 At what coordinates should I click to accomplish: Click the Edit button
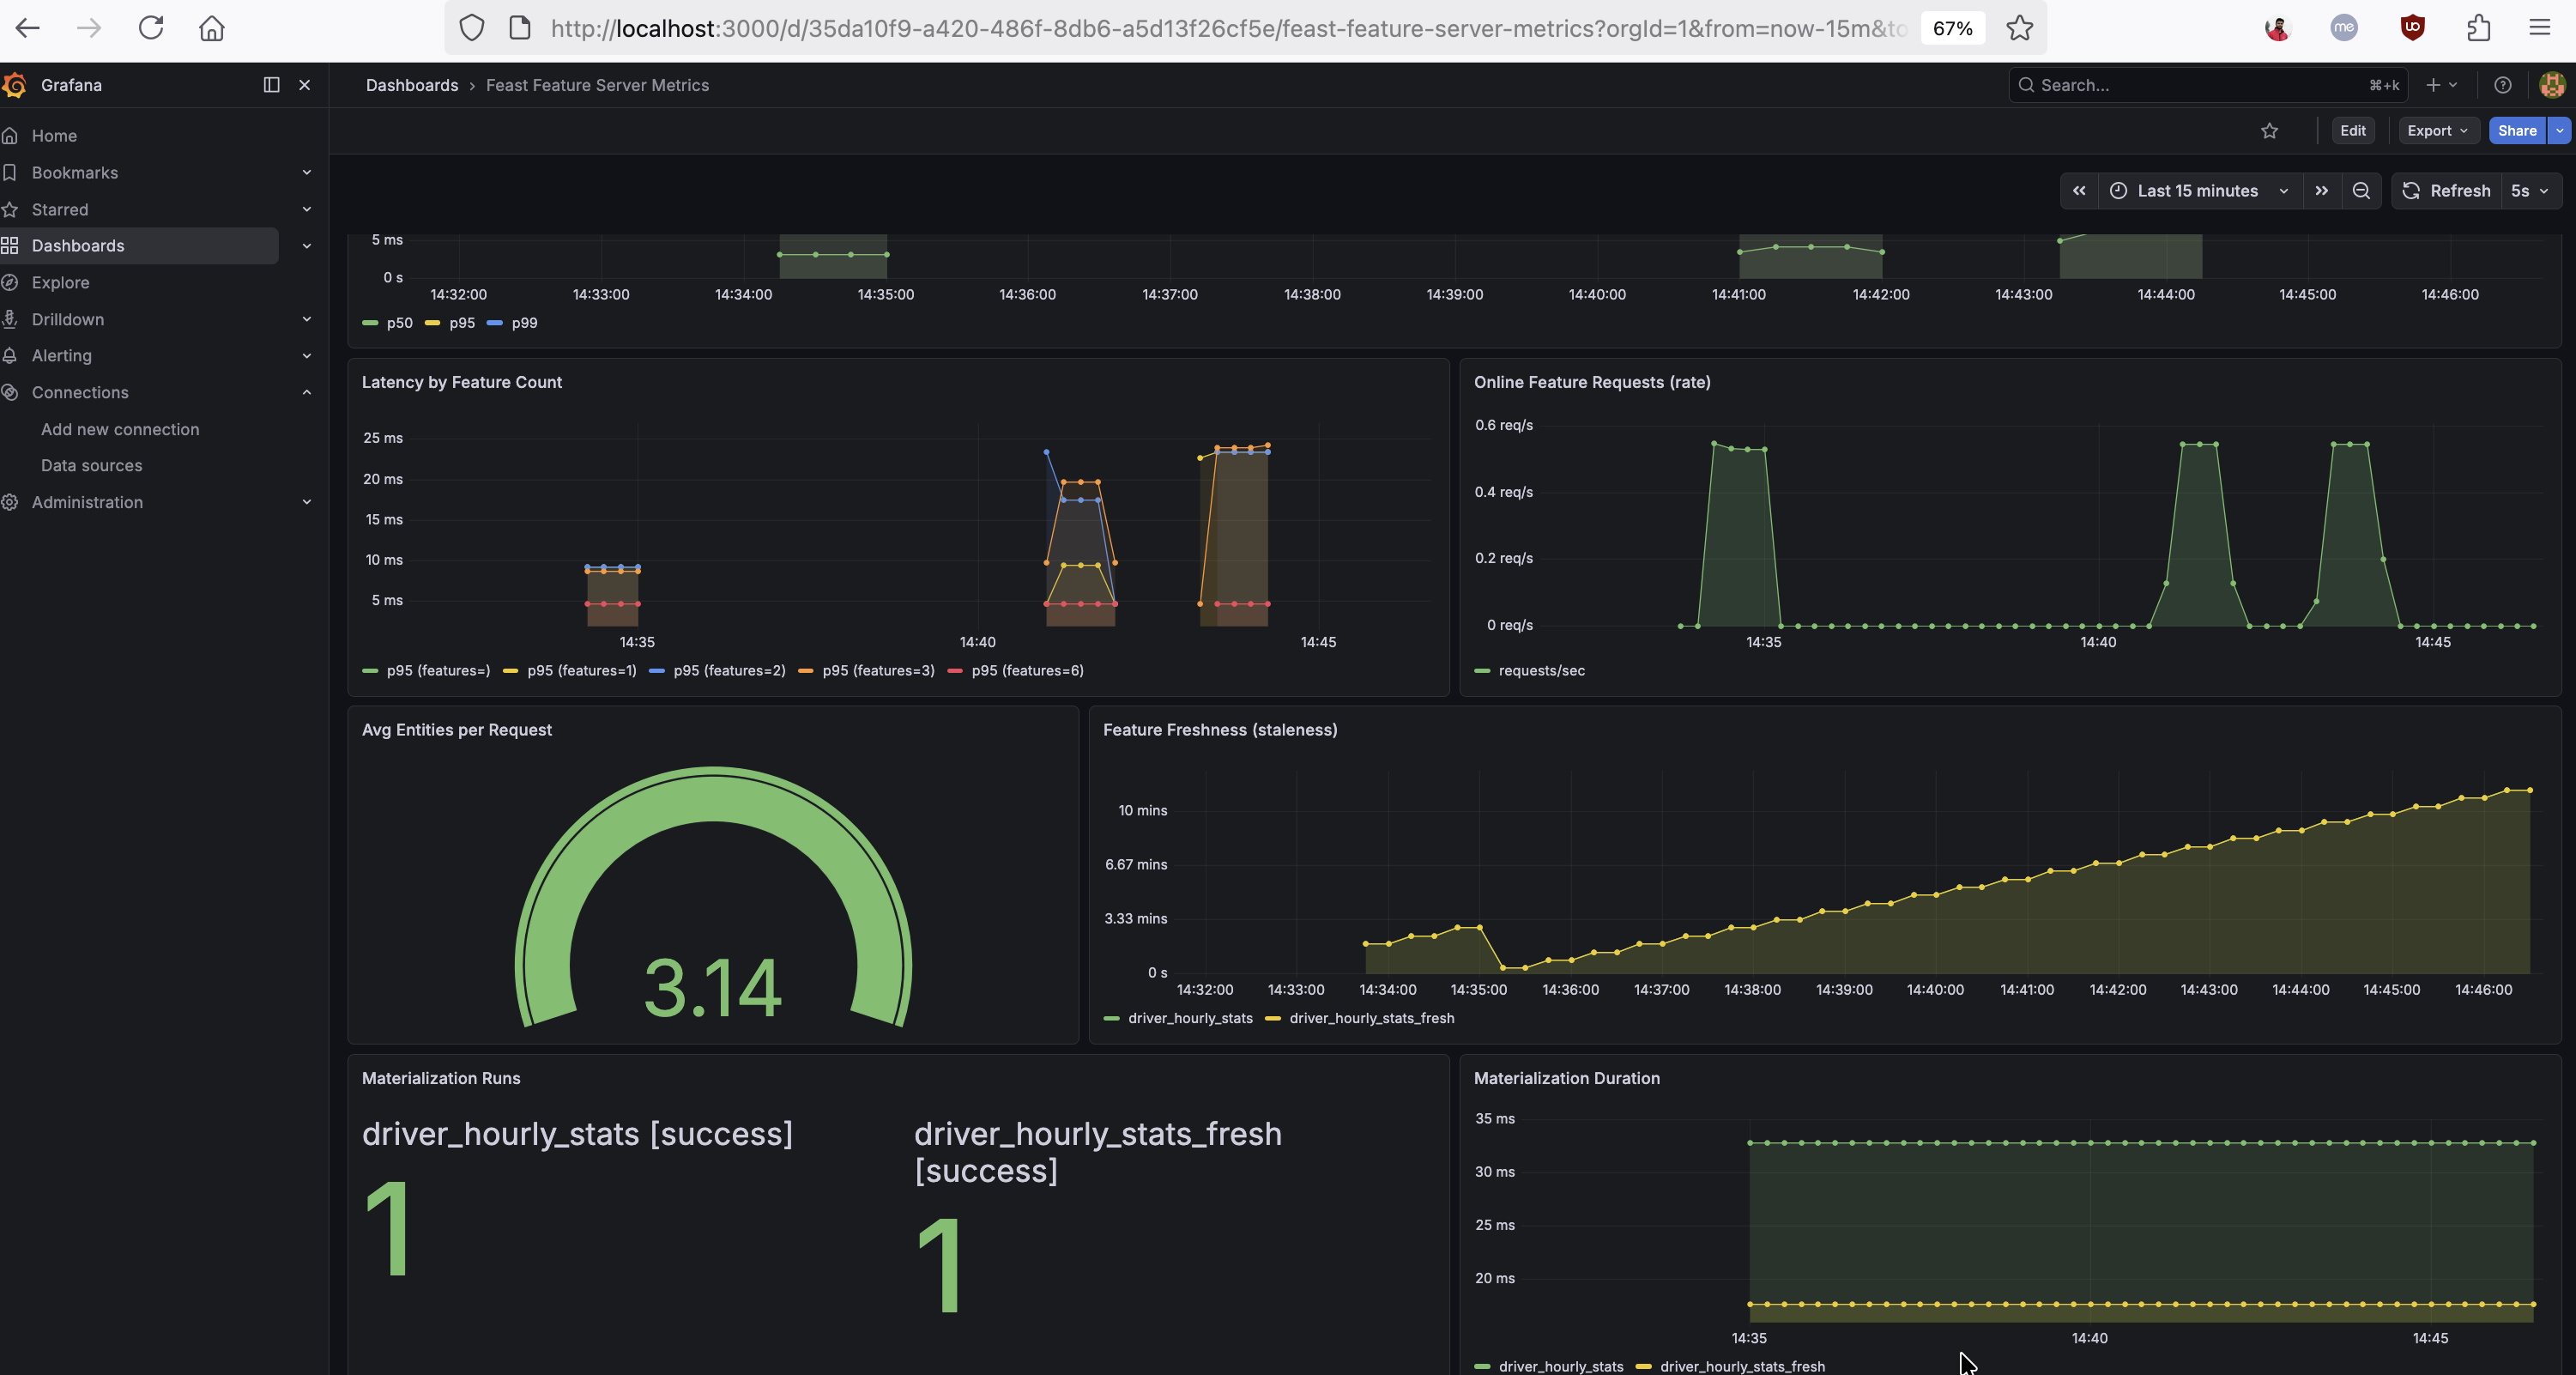click(2352, 131)
